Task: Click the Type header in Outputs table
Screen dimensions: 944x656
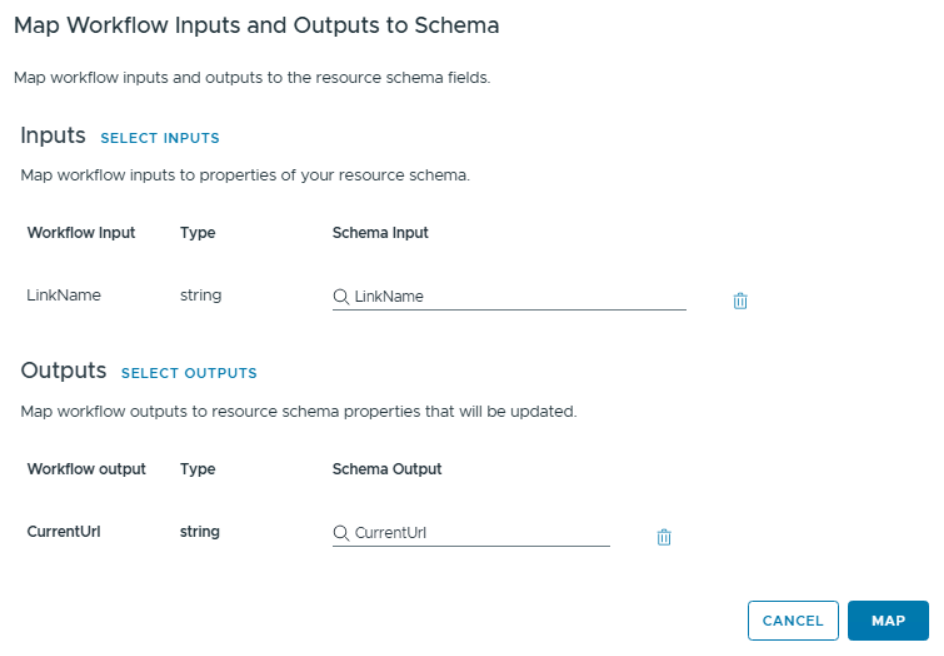Action: click(198, 468)
